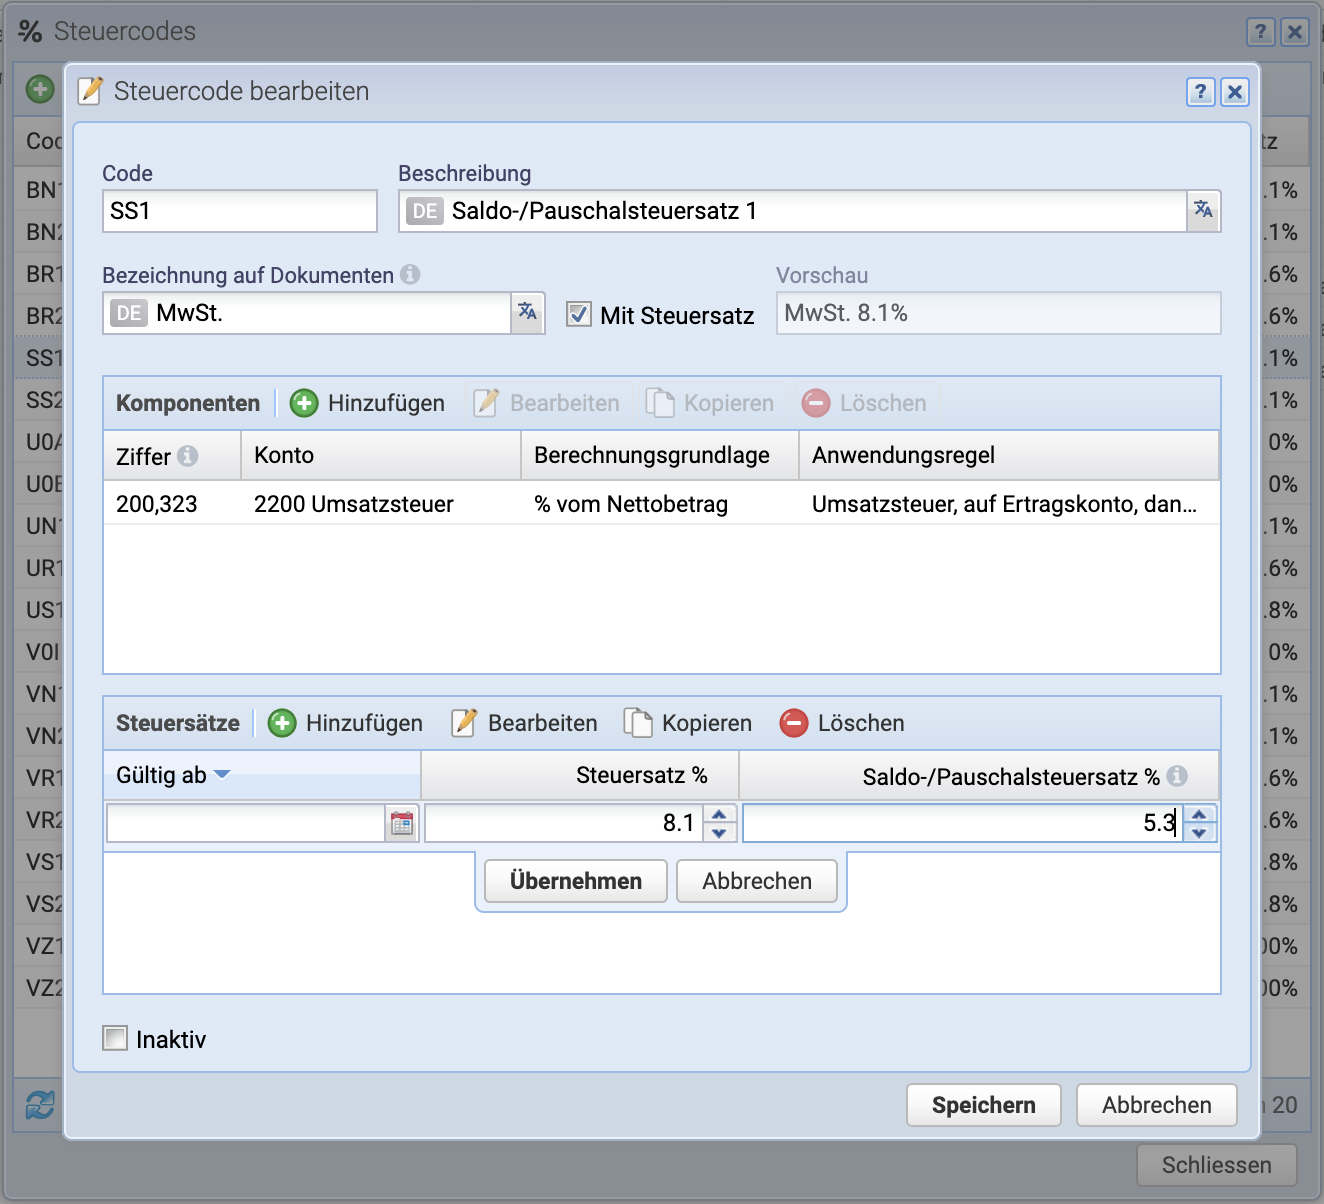Save changes with the Speichern button
This screenshot has width=1324, height=1204.
click(x=983, y=1105)
